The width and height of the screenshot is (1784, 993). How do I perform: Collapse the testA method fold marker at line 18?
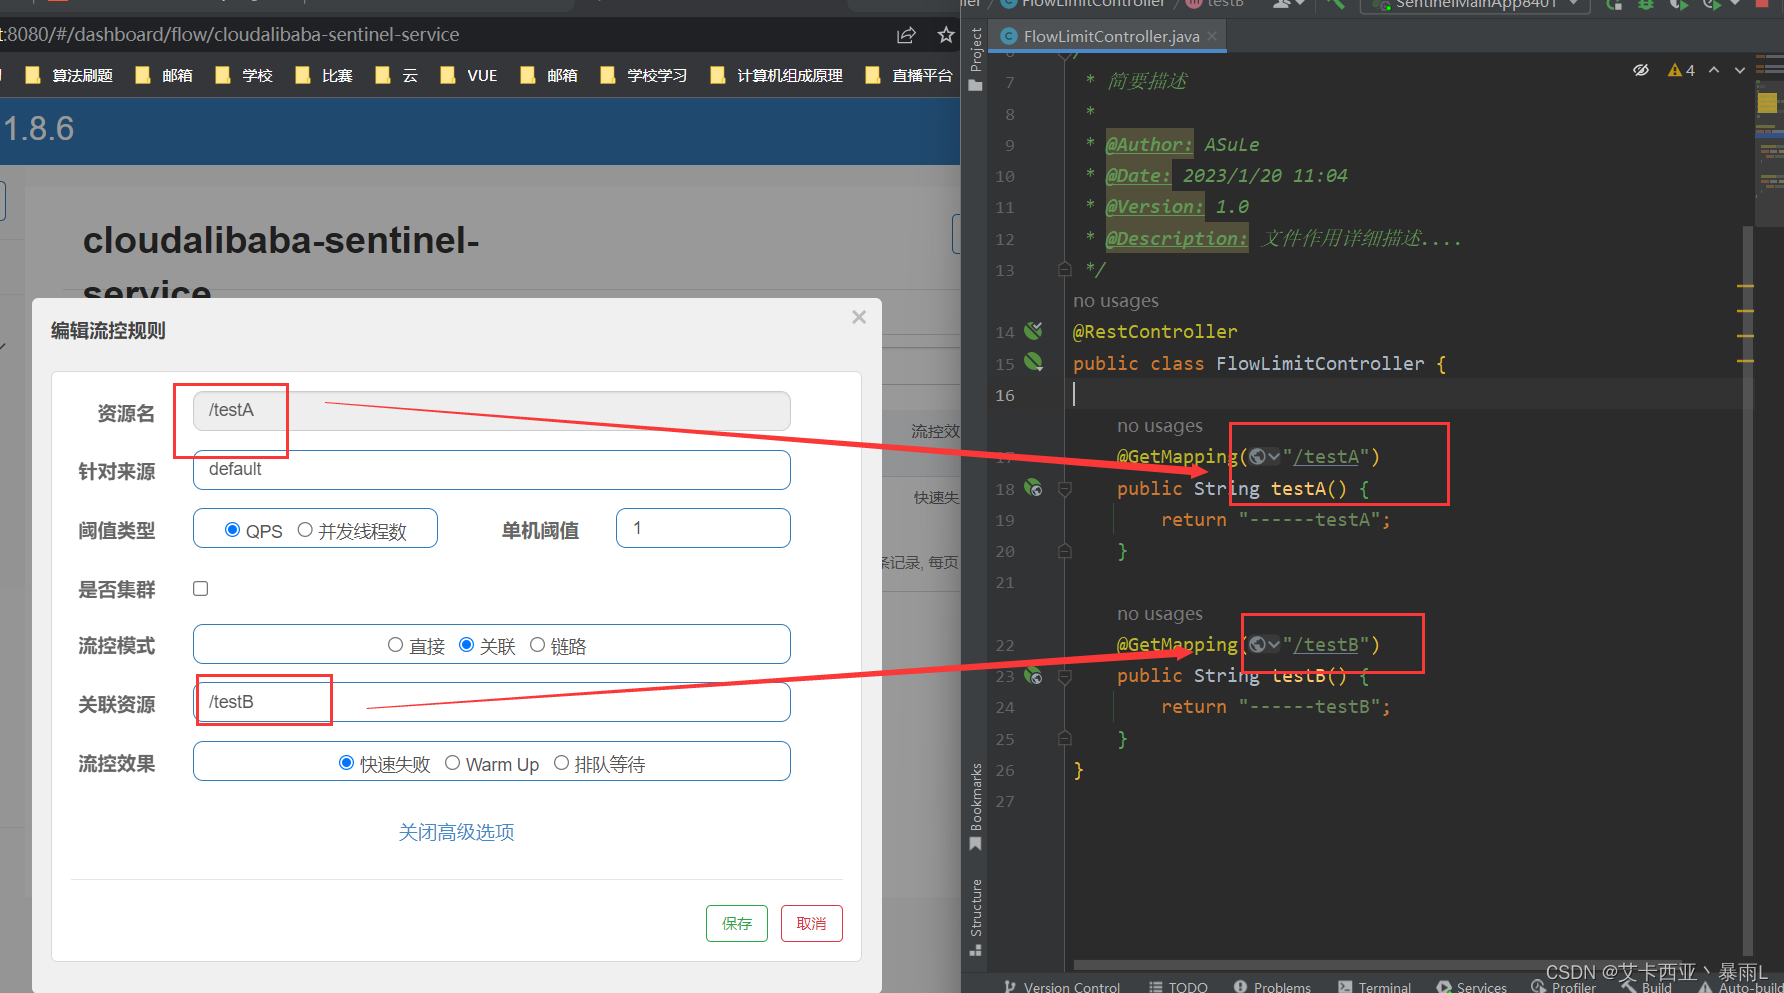pos(1065,489)
